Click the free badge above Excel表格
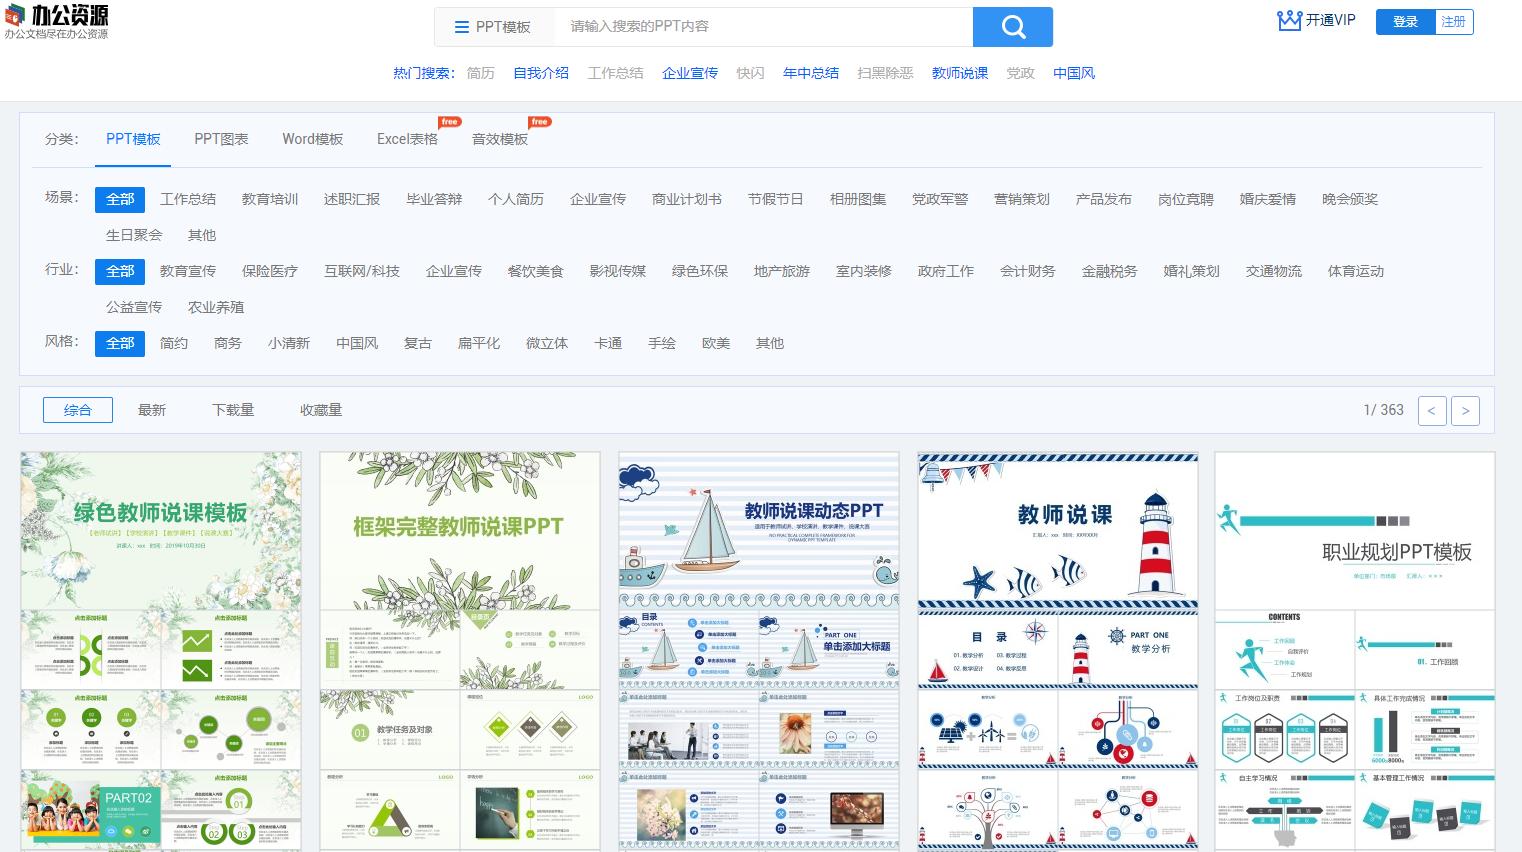The width and height of the screenshot is (1522, 852). (449, 121)
